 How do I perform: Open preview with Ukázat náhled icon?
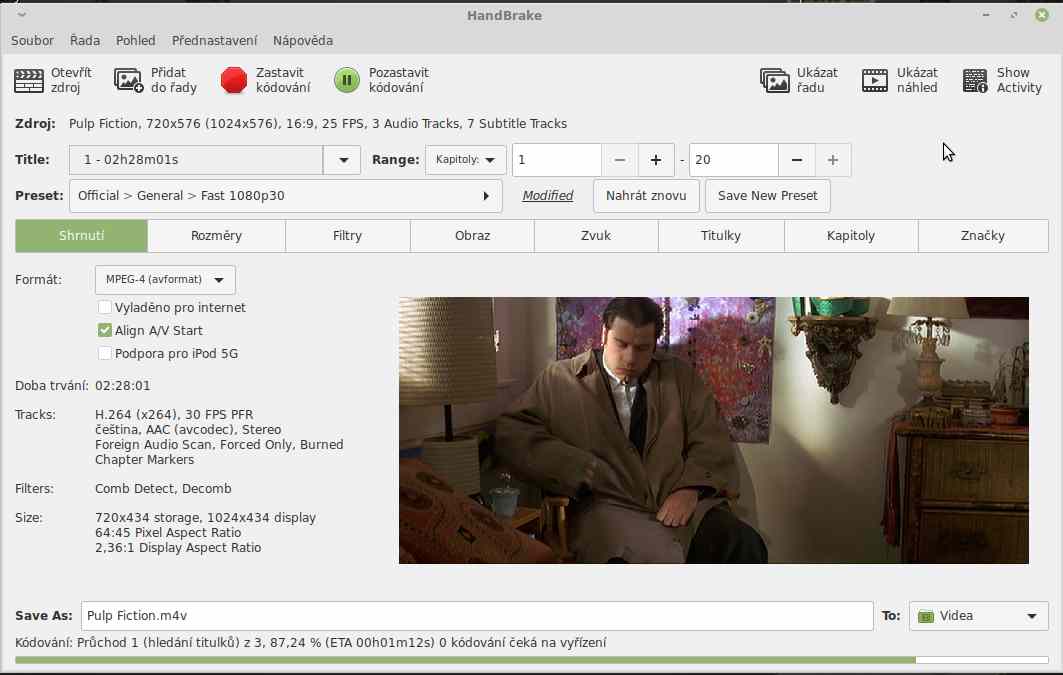click(875, 80)
